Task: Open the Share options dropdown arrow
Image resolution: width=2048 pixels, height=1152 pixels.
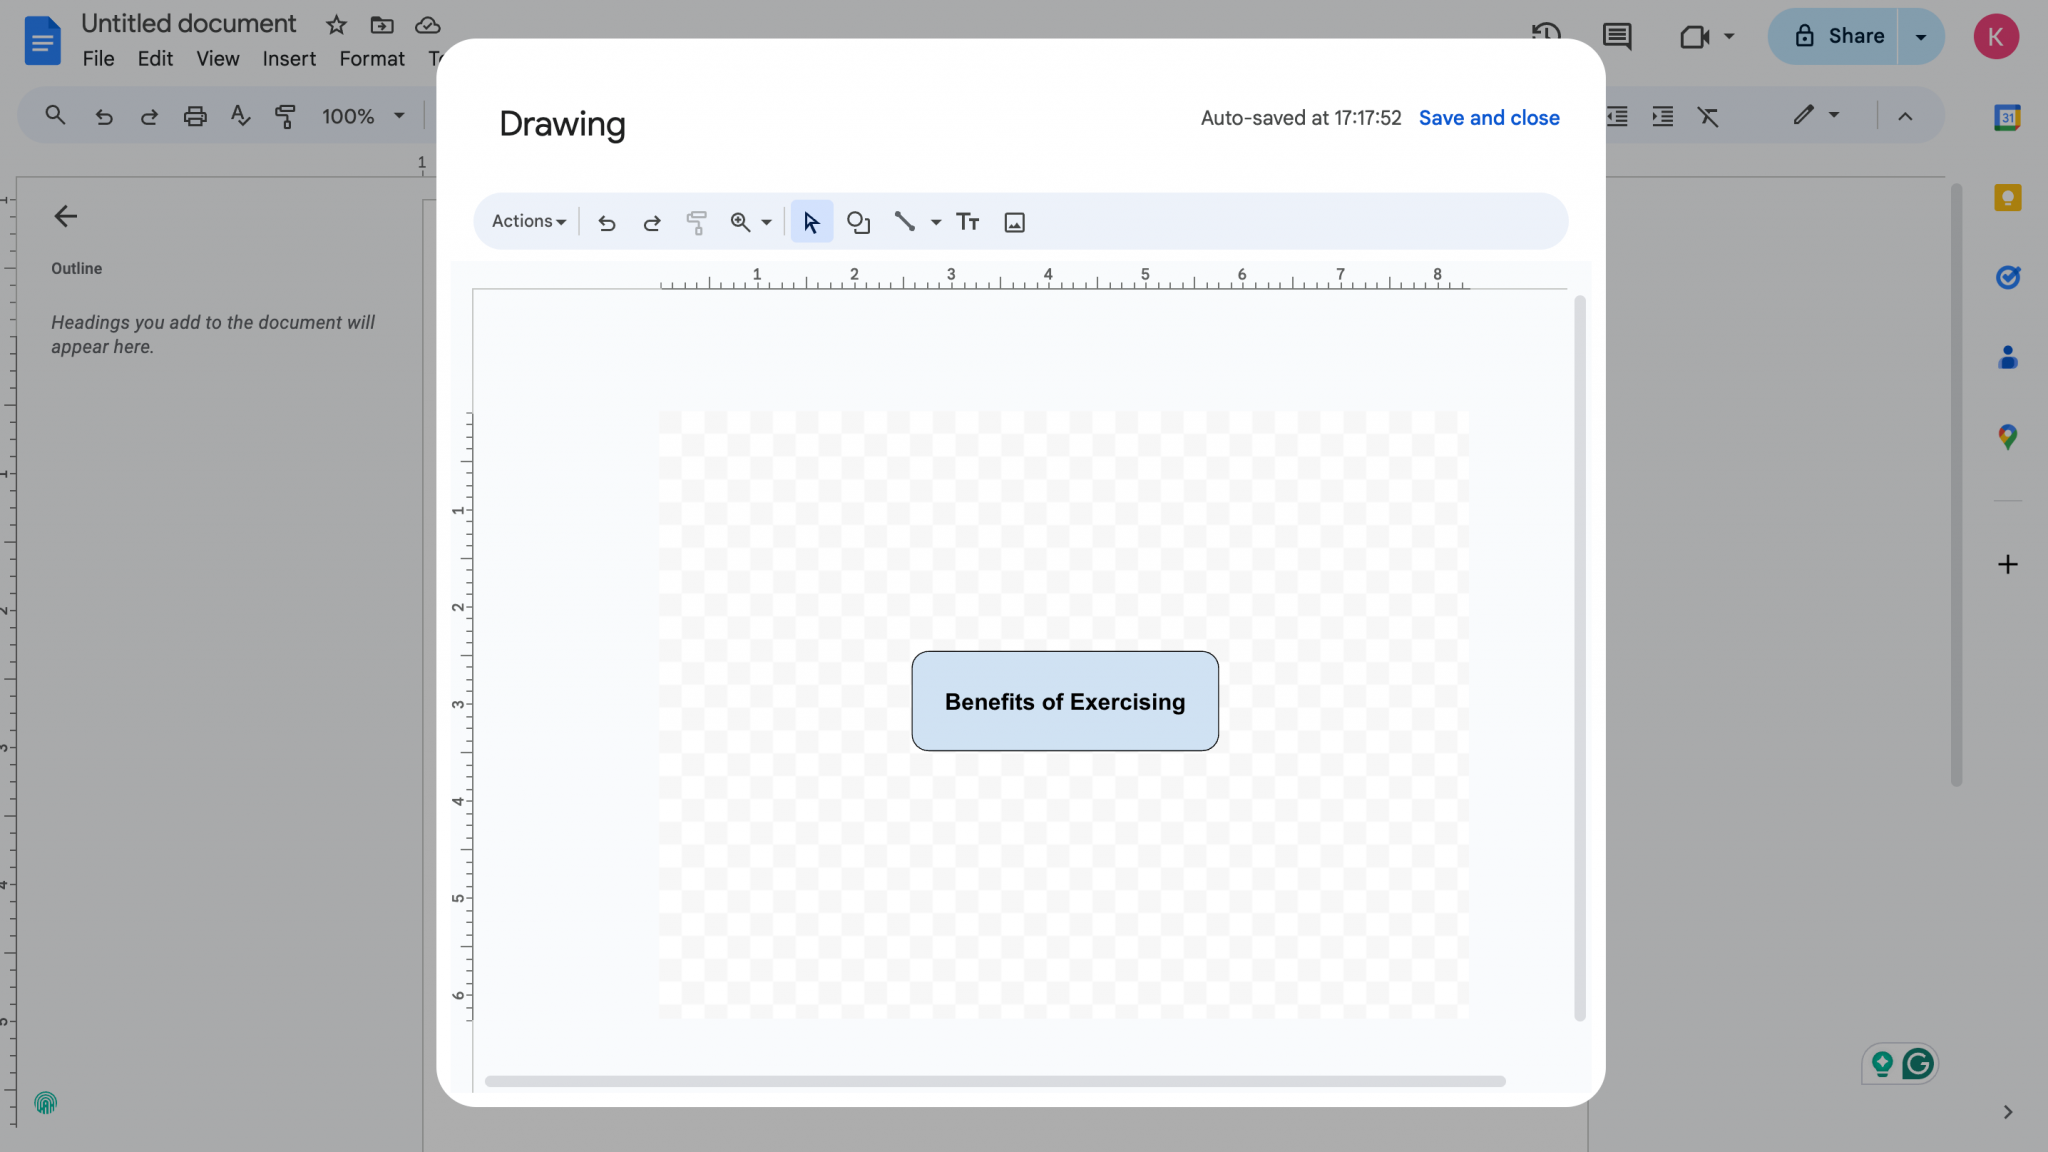Action: pyautogui.click(x=1921, y=36)
